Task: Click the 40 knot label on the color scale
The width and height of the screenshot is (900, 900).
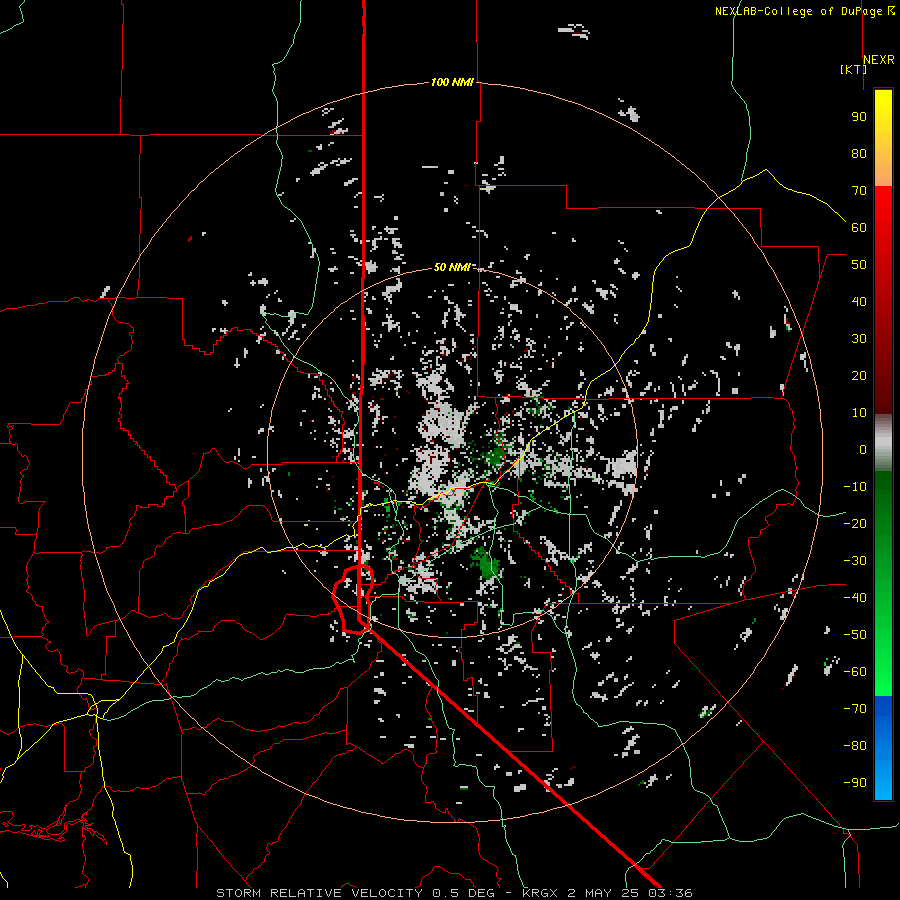Action: point(859,302)
